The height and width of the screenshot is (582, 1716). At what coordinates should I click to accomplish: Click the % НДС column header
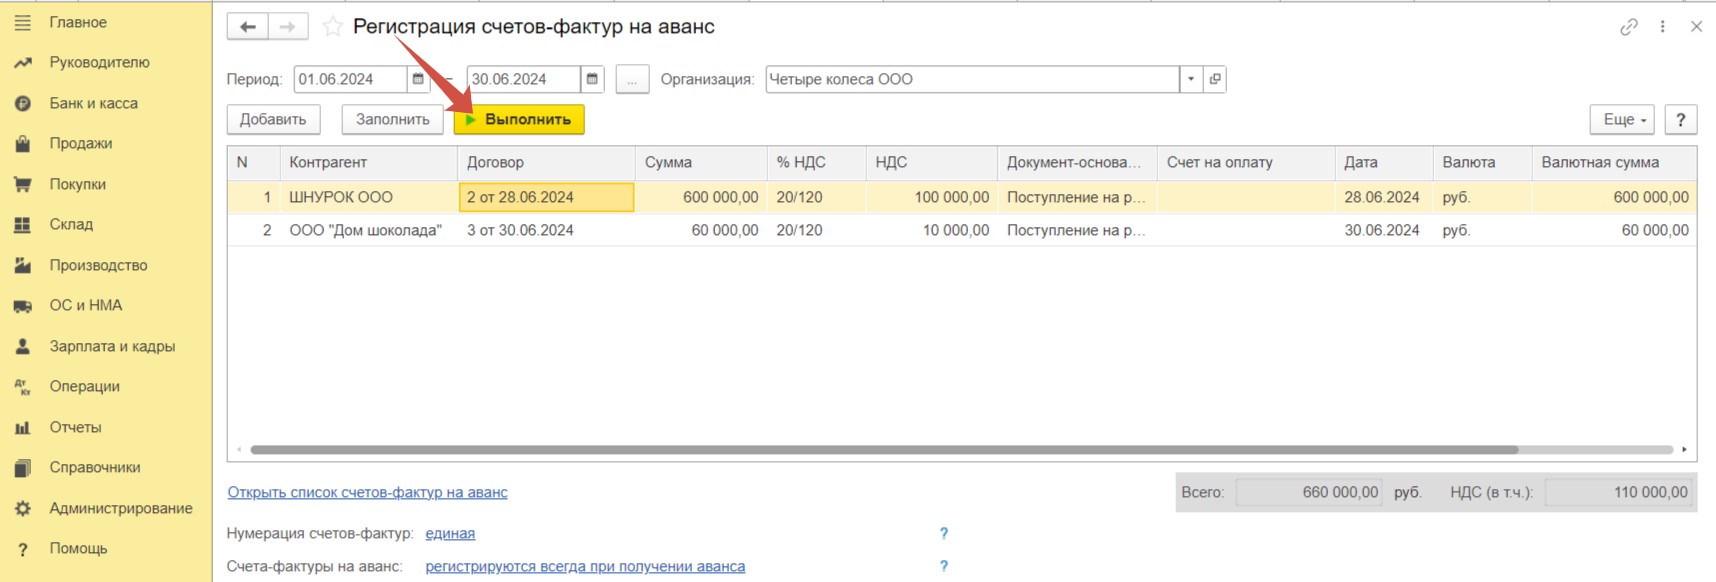click(816, 162)
